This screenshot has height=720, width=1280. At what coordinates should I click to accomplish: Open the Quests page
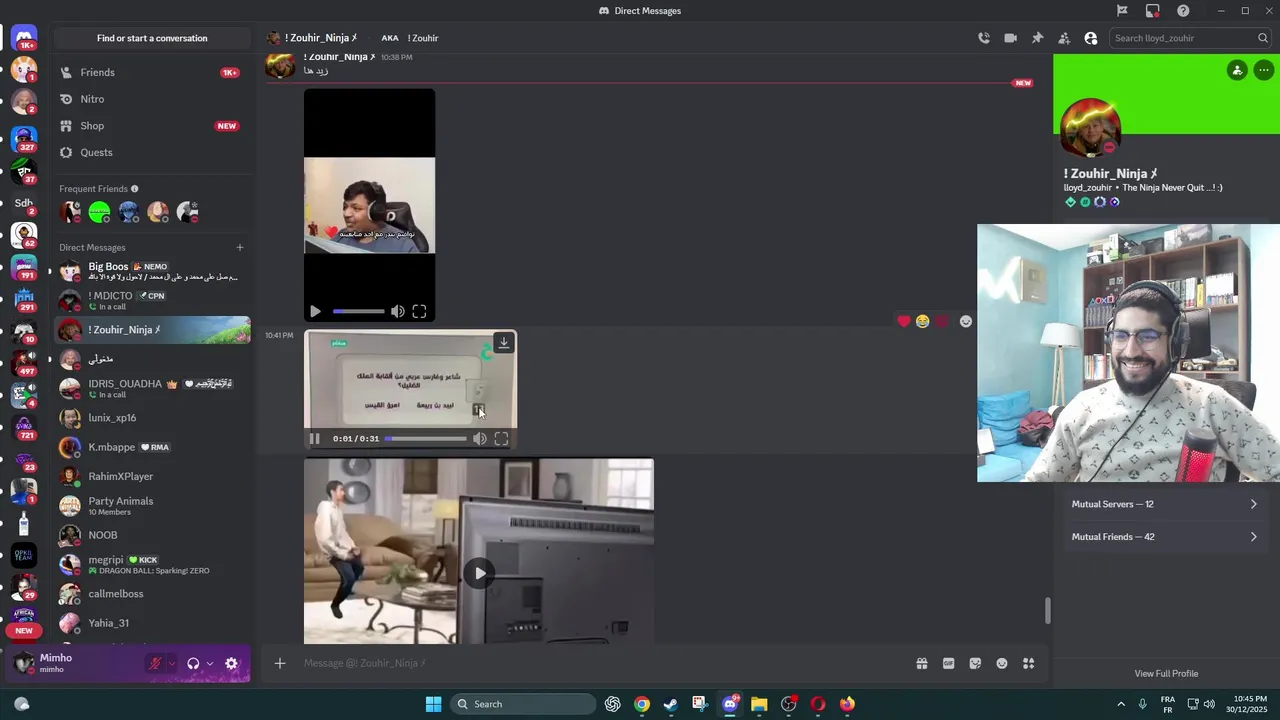(152, 152)
